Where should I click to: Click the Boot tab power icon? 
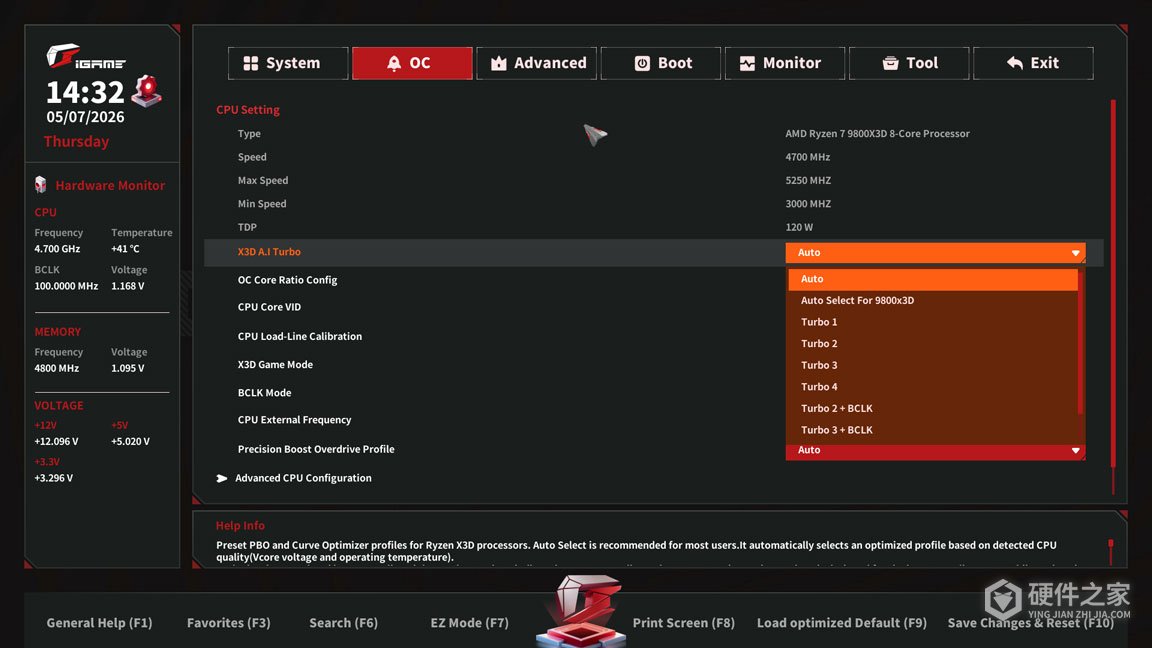(x=641, y=63)
